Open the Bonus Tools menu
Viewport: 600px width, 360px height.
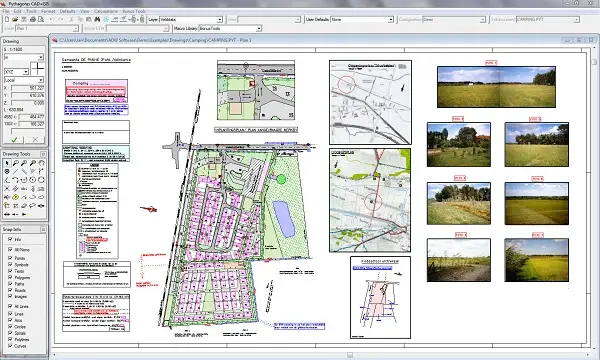click(x=134, y=11)
